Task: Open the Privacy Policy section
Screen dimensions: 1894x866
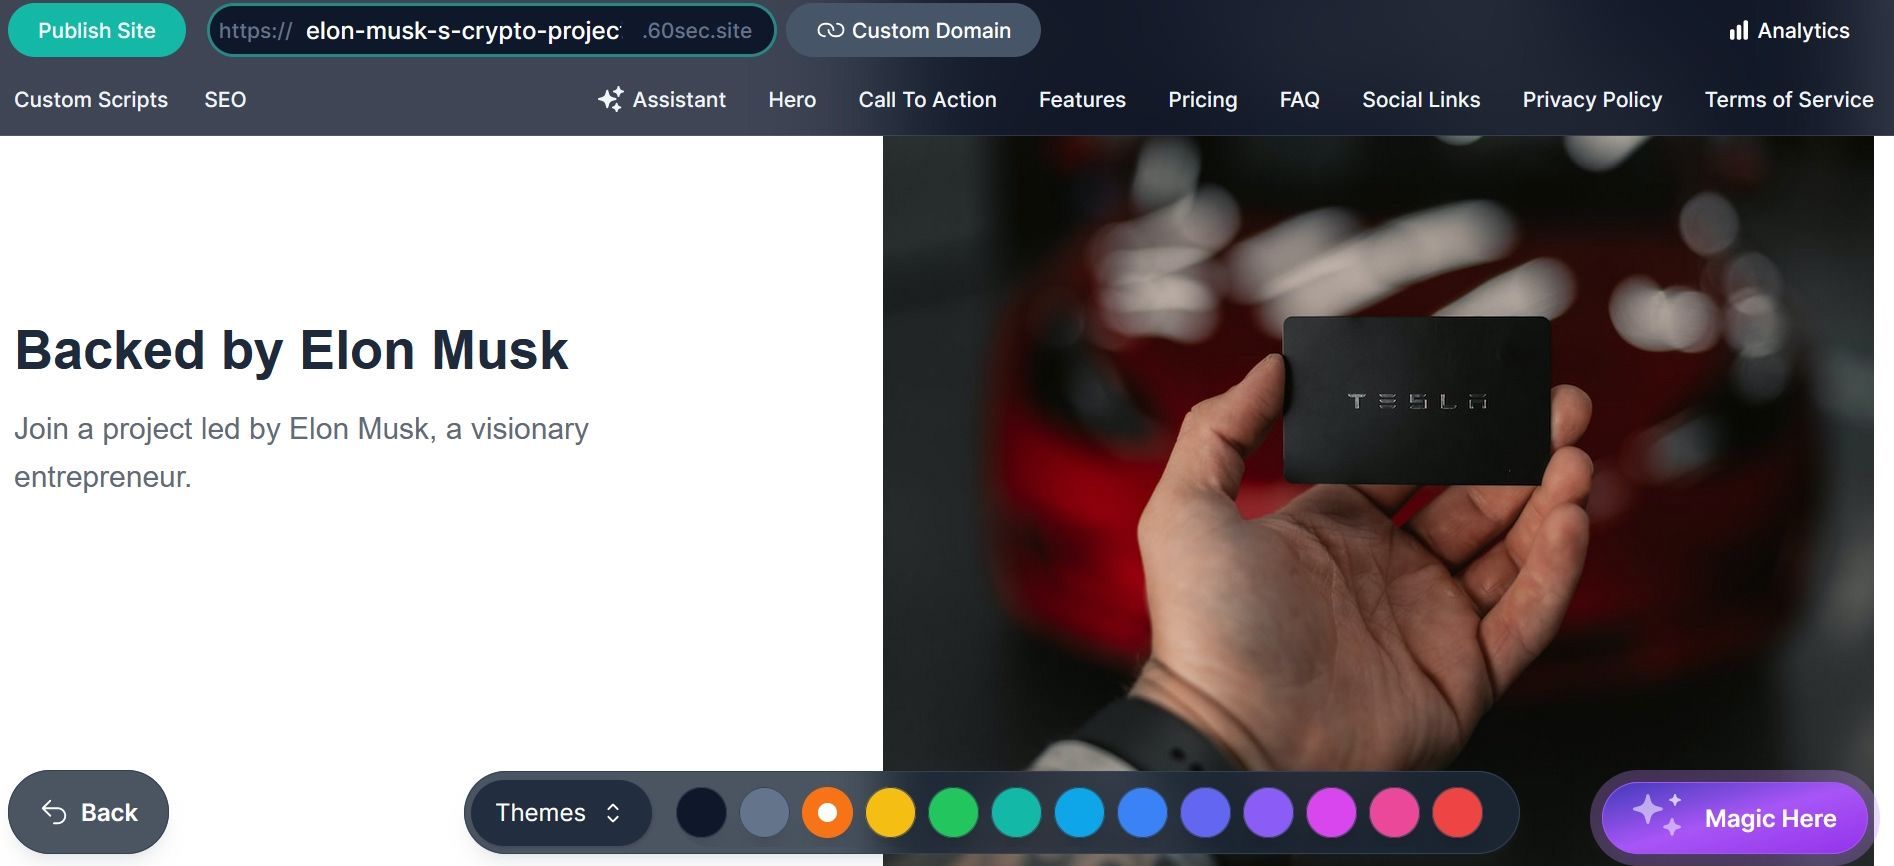Action: pos(1592,99)
